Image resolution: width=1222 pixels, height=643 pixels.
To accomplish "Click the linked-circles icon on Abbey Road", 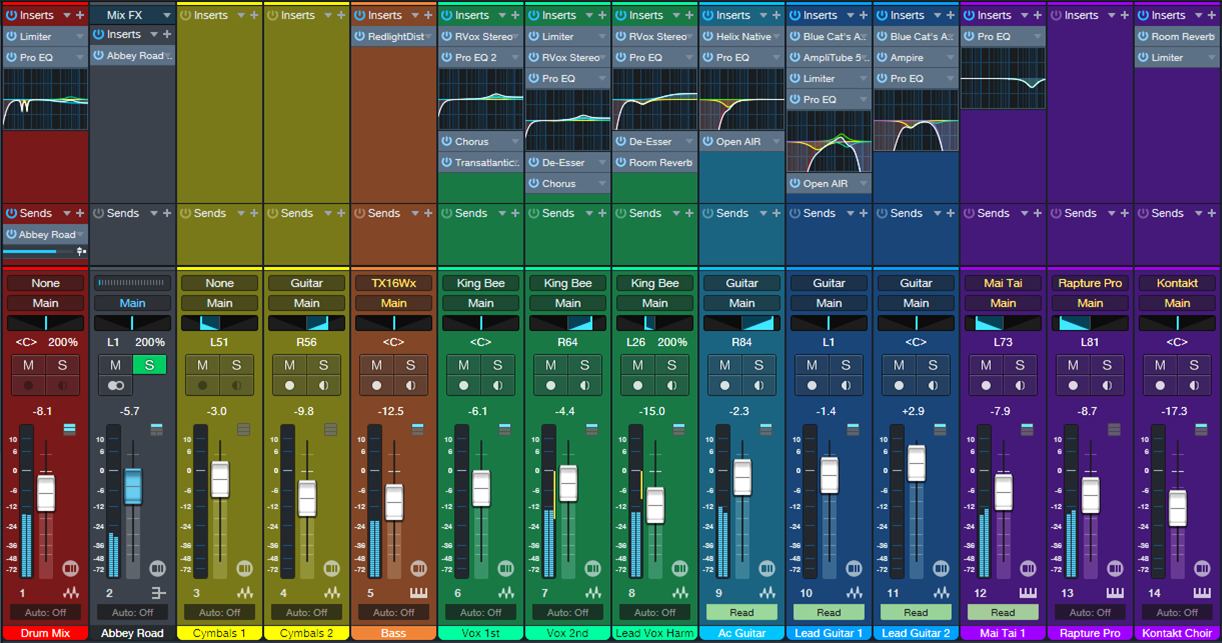I will tap(116, 385).
